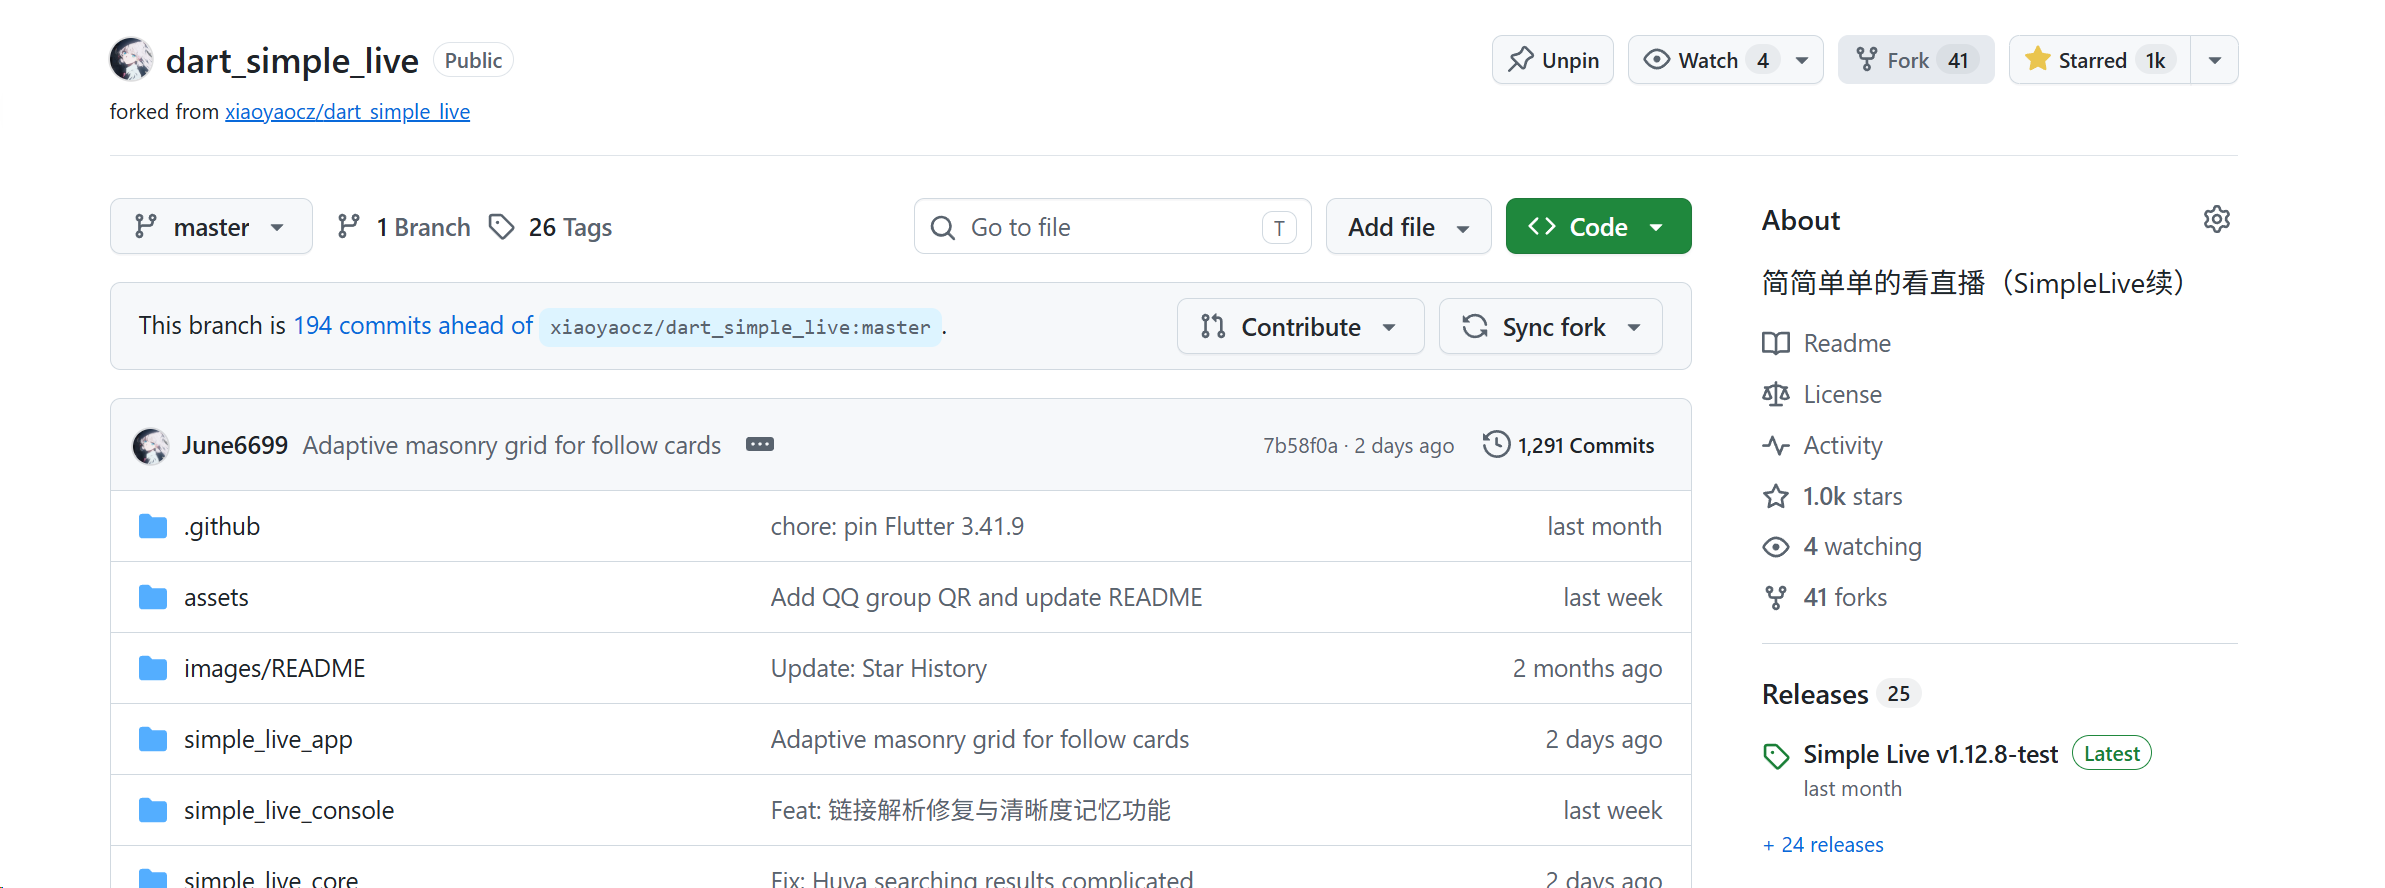
Task: Click the images/README folder icon
Action: pyautogui.click(x=153, y=668)
